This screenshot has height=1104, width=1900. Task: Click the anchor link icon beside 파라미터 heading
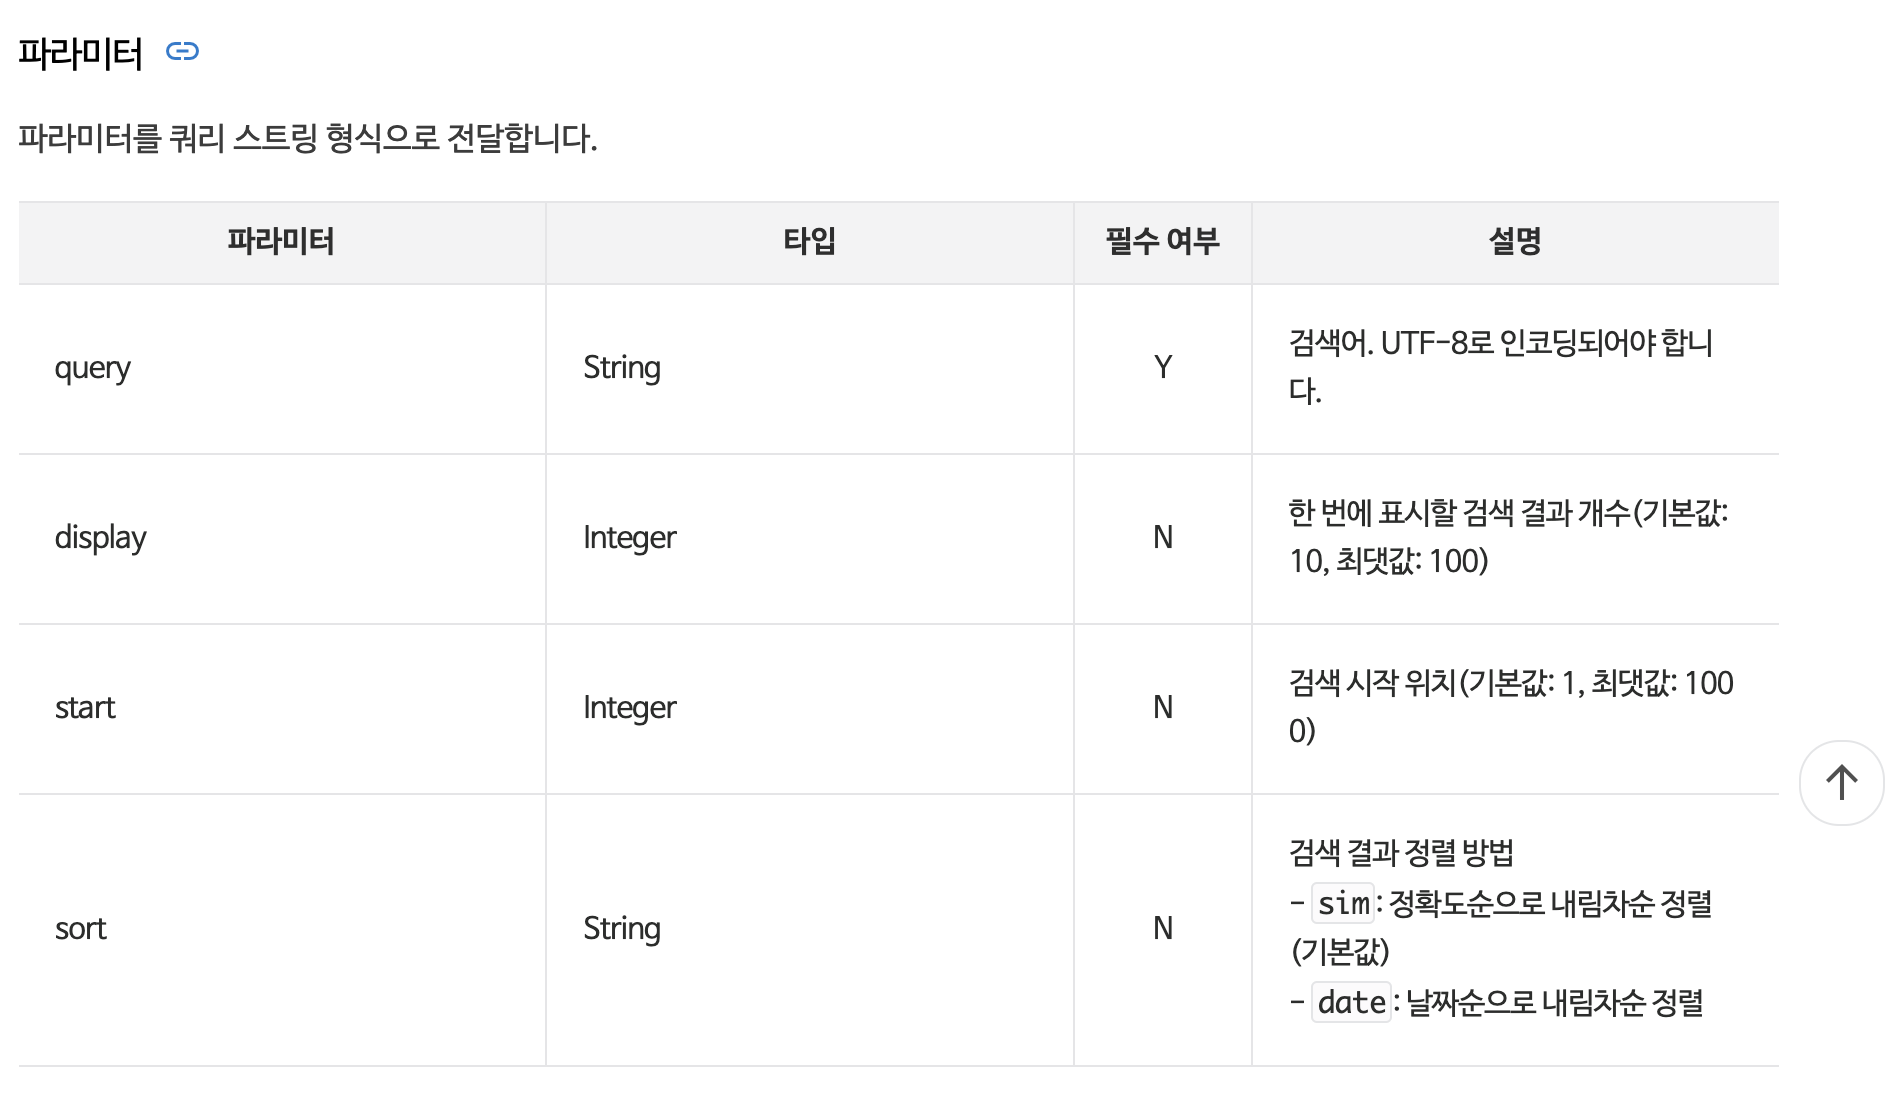(x=182, y=51)
